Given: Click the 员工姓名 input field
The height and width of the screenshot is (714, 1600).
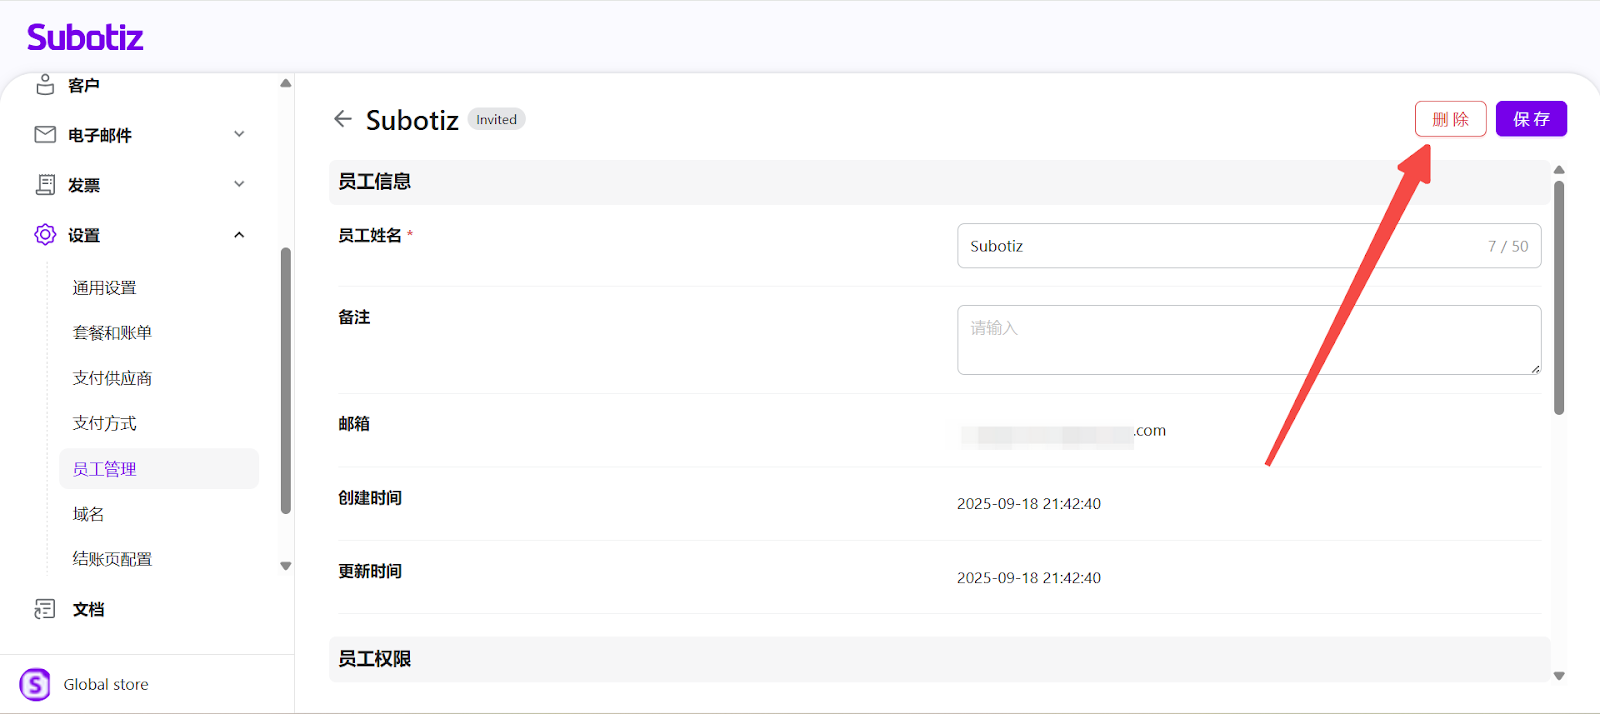Looking at the screenshot, I should [1220, 246].
